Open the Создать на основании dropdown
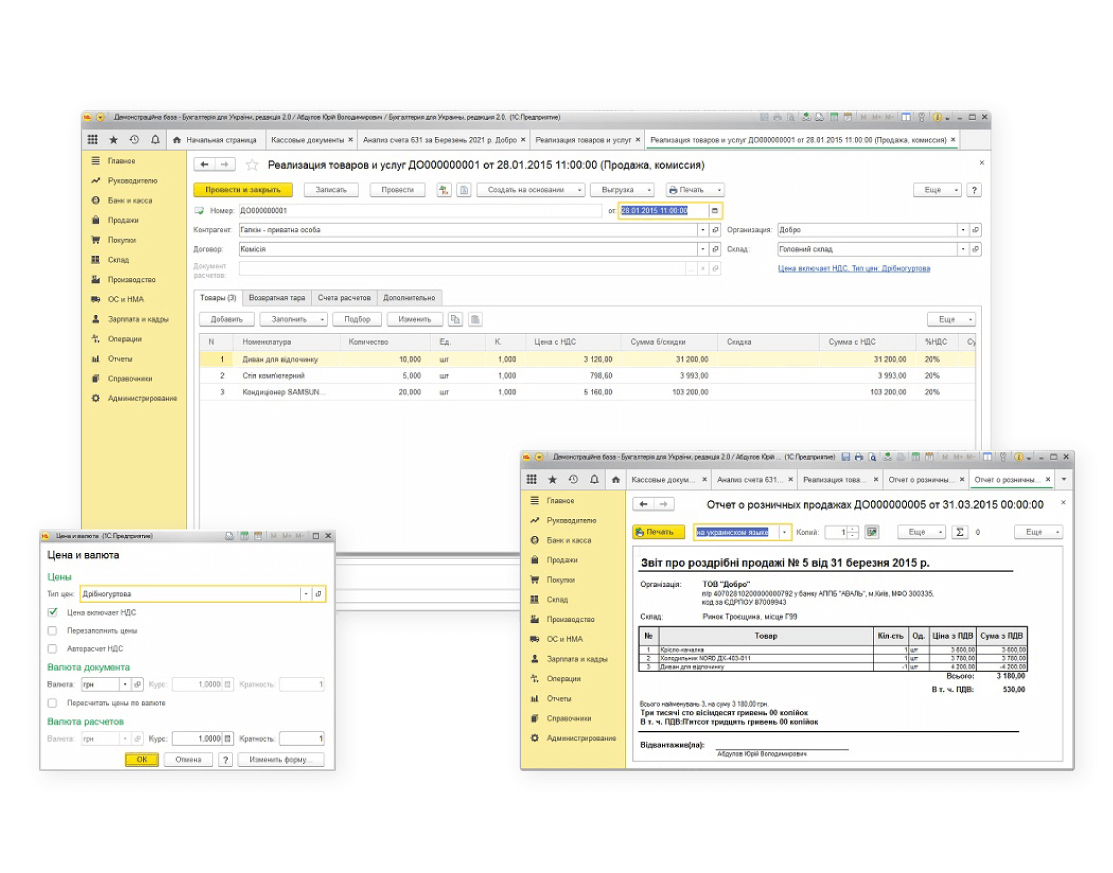 526,190
